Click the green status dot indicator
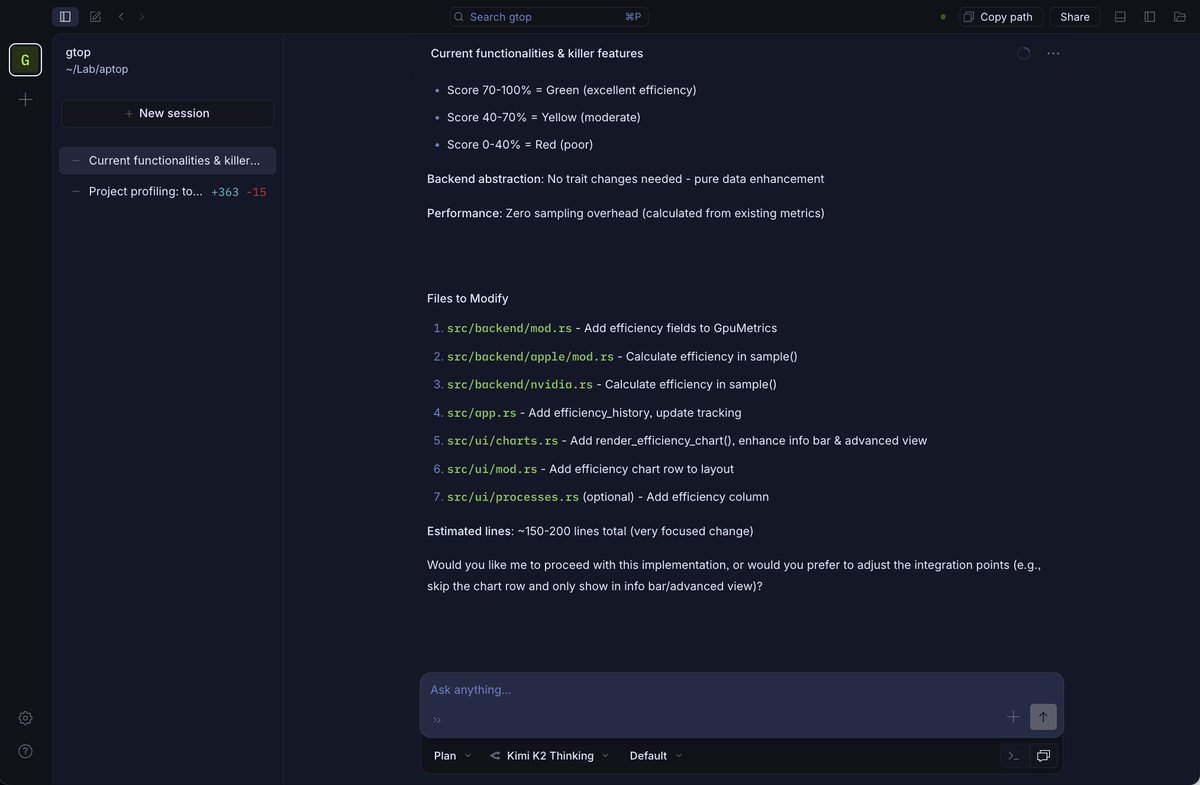The image size is (1200, 785). [943, 17]
